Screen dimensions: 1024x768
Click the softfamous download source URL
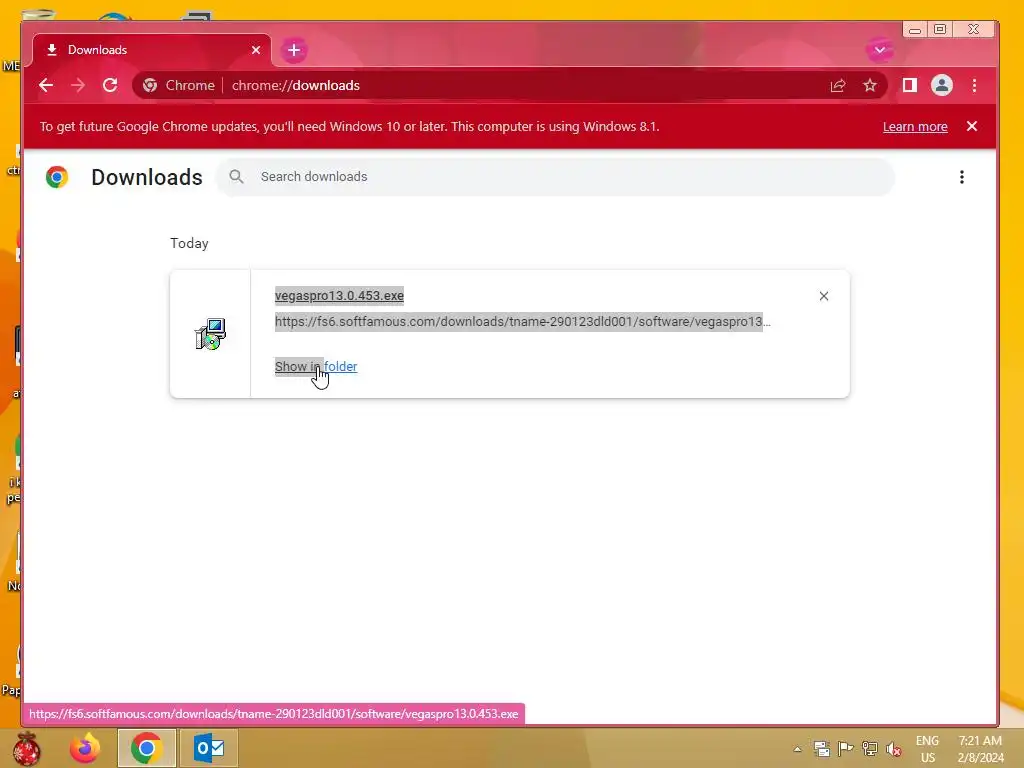(x=522, y=321)
